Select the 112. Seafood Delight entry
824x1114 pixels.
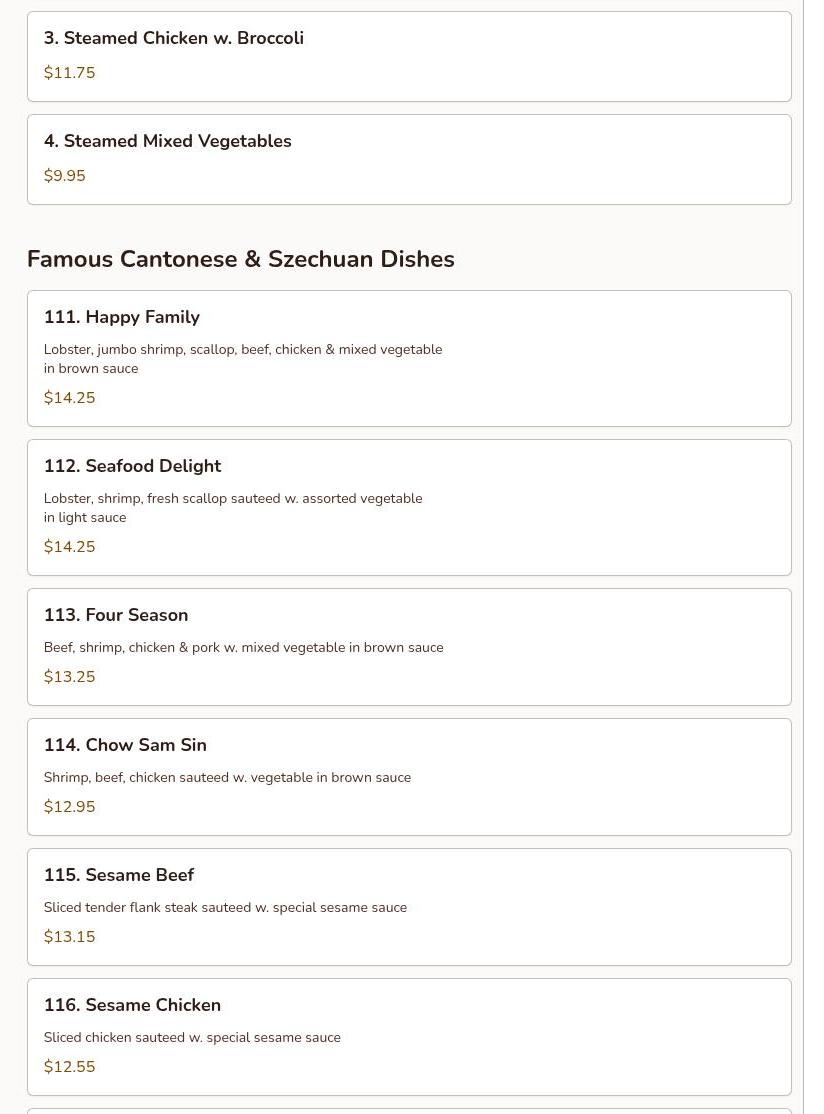click(x=409, y=507)
